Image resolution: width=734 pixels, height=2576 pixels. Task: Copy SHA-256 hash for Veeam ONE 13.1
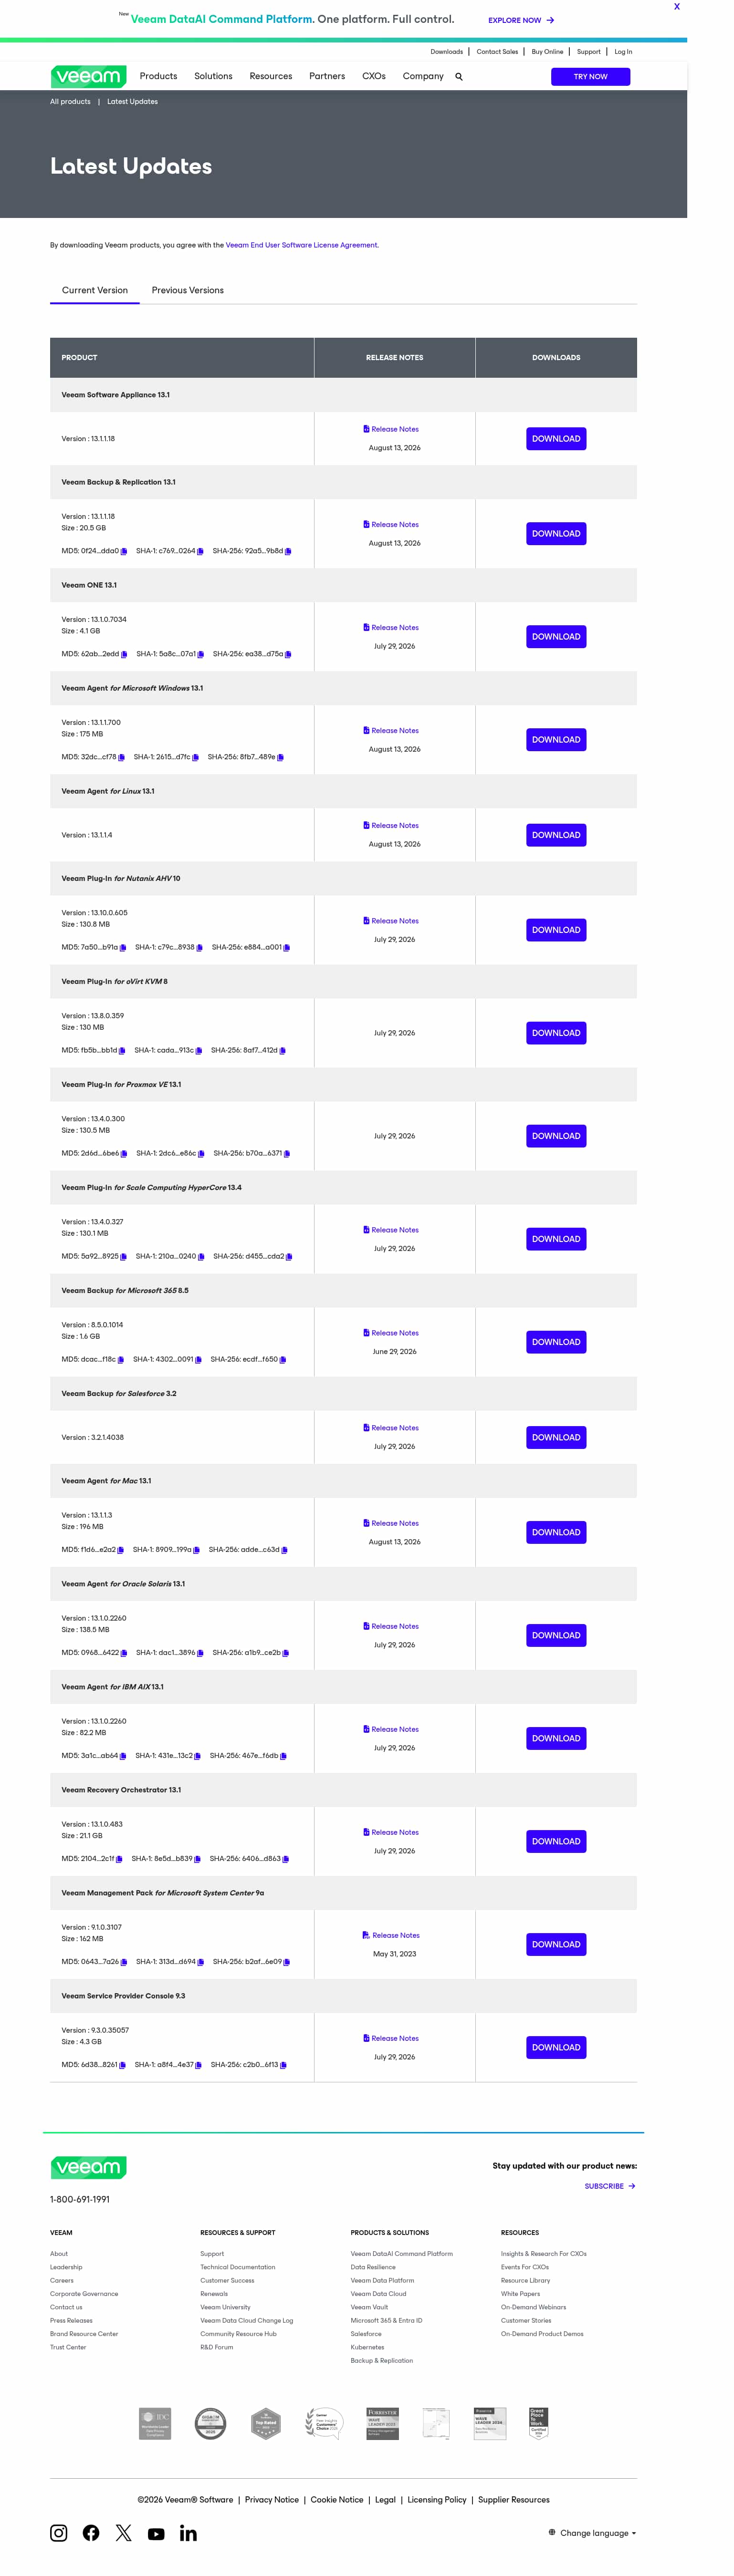tap(288, 654)
